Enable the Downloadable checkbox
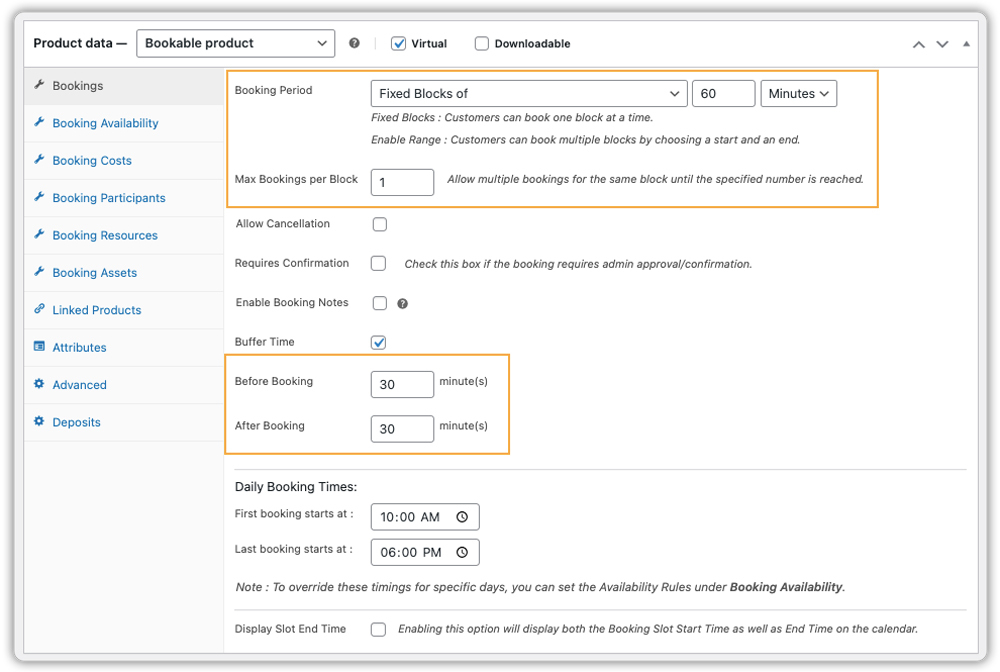 pos(481,43)
